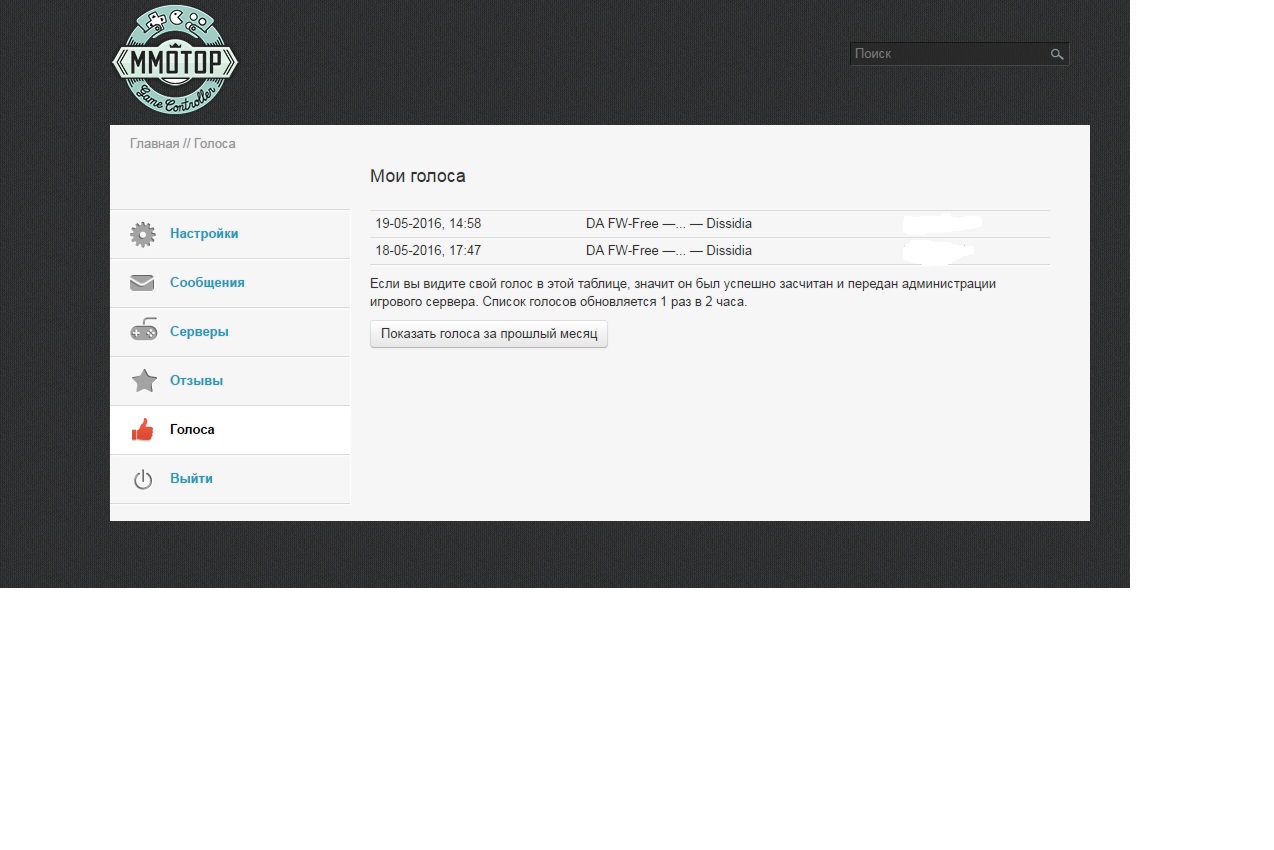Open the Настройки menu item

pyautogui.click(x=204, y=234)
